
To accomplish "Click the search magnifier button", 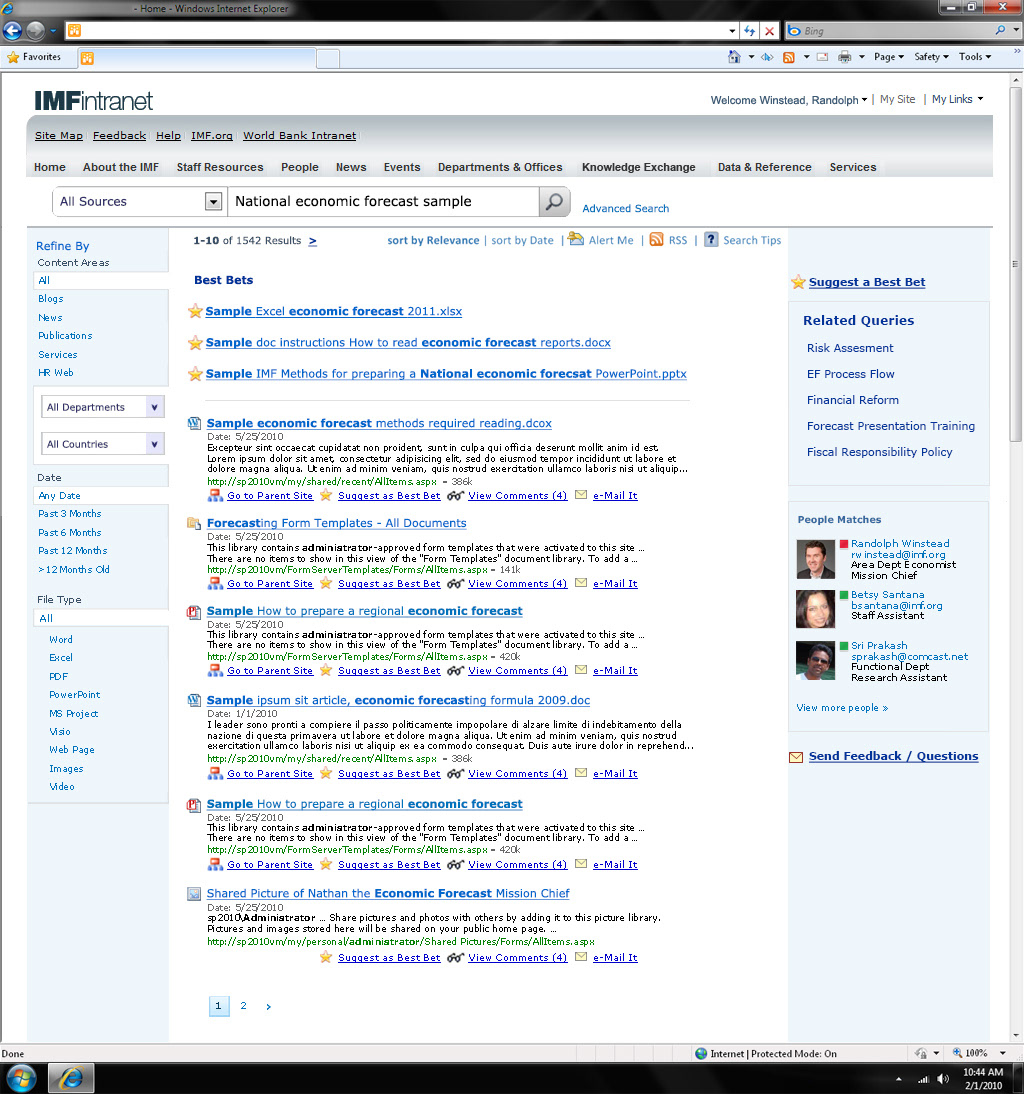I will click(x=554, y=202).
